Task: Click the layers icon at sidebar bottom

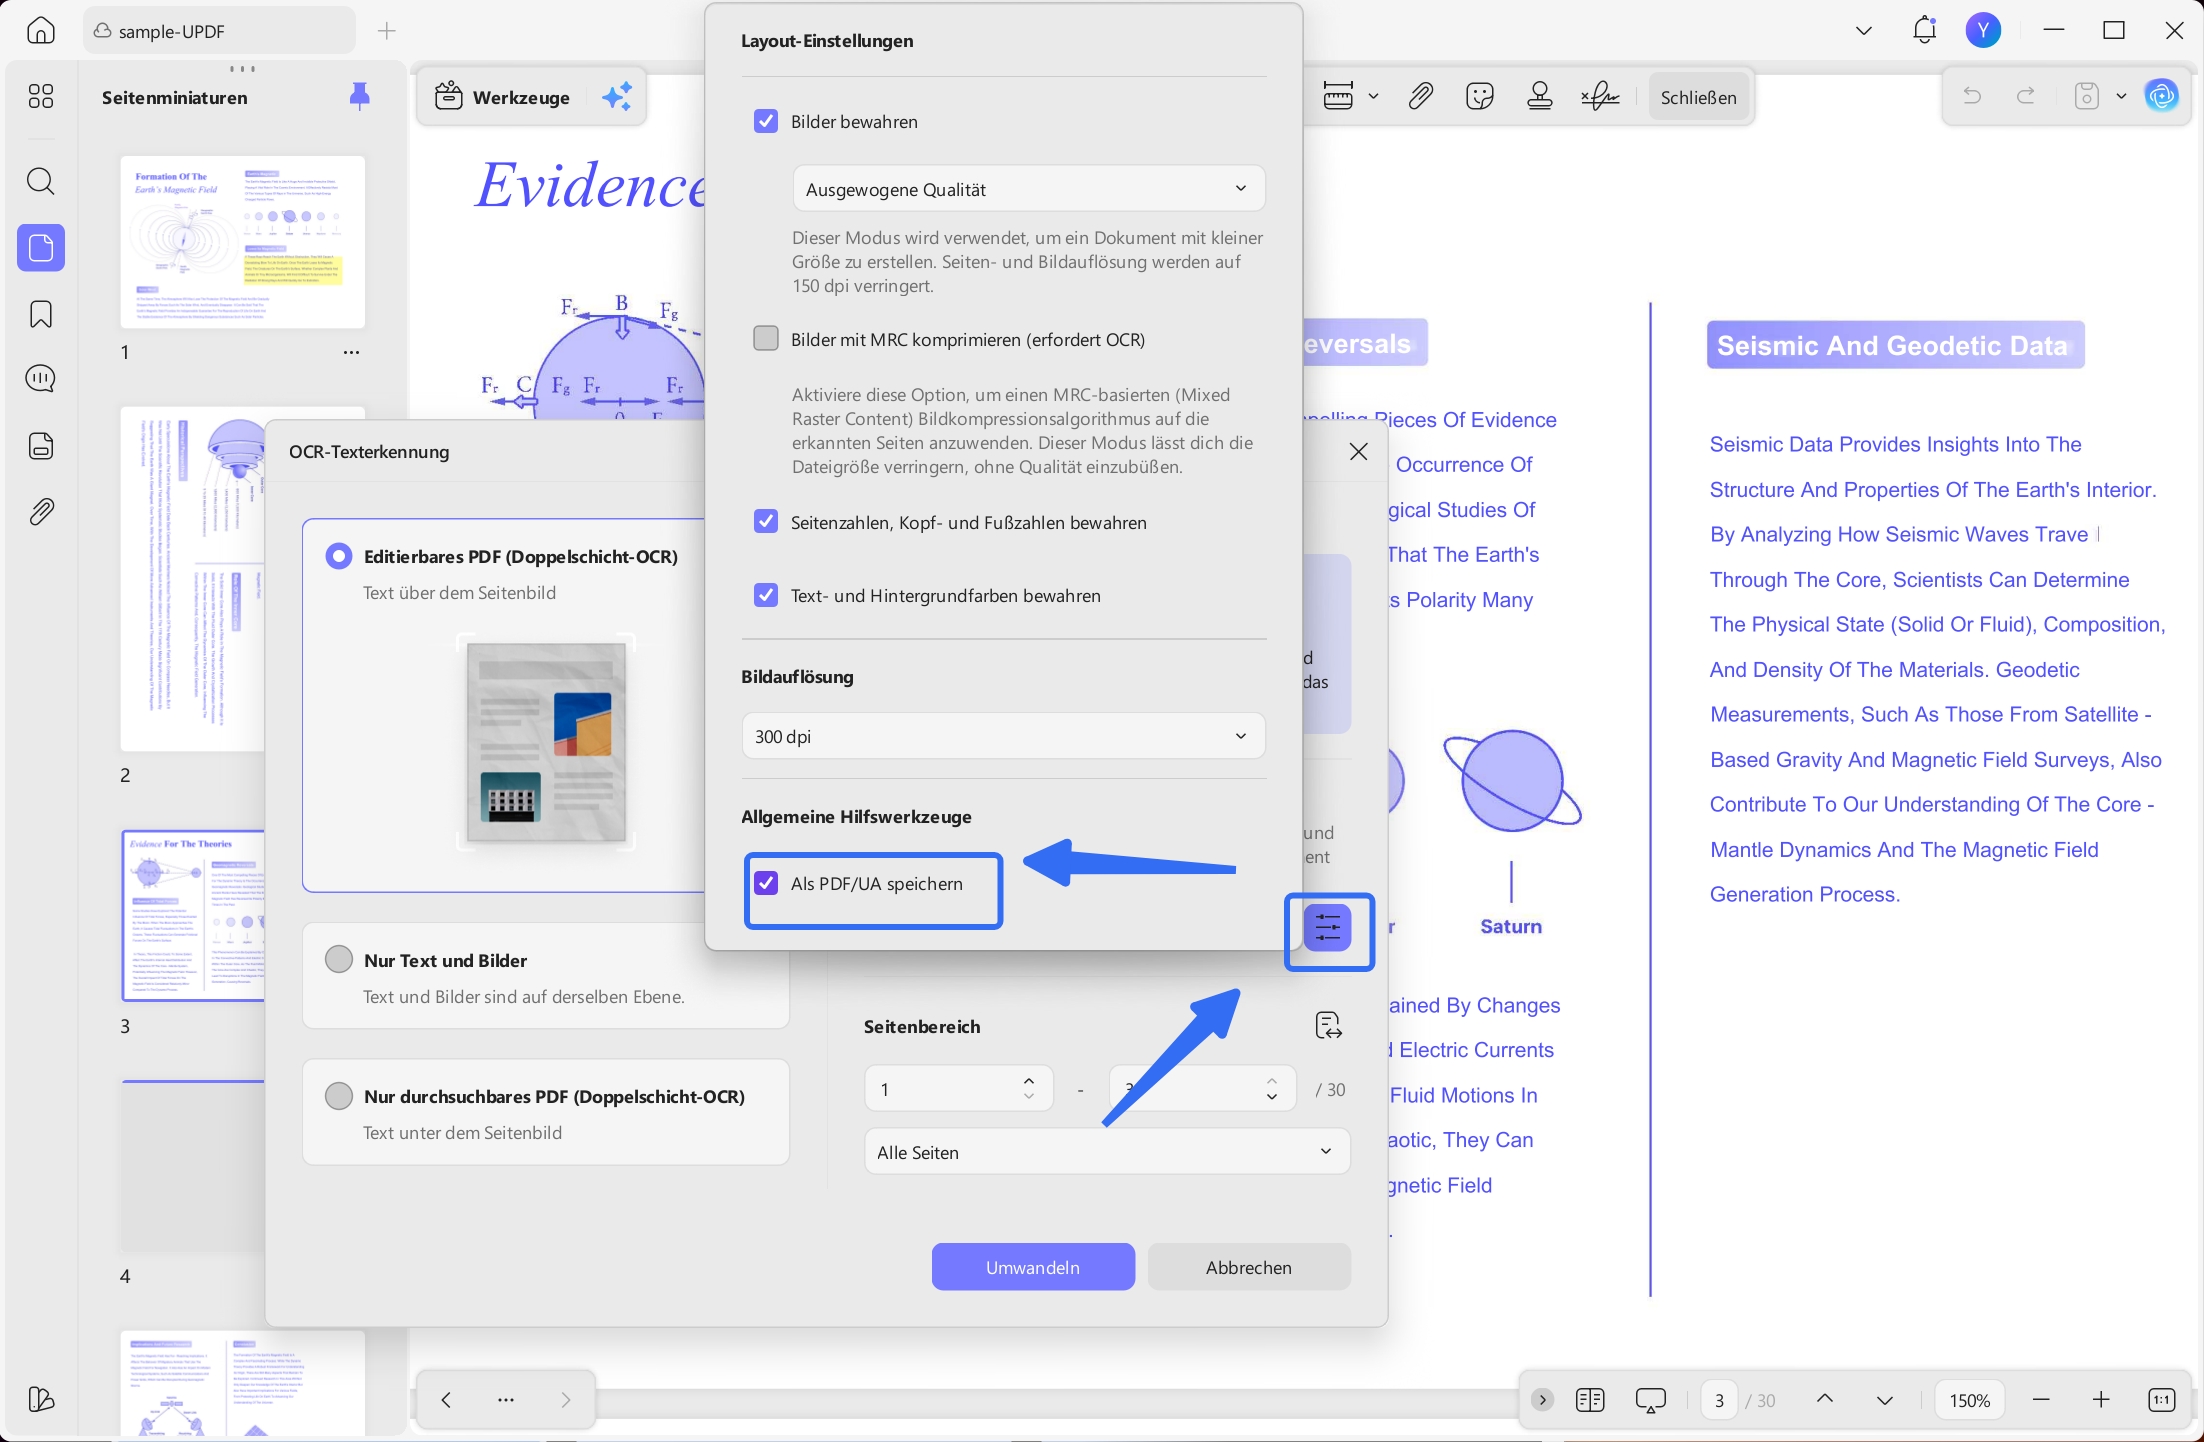Action: (41, 1399)
